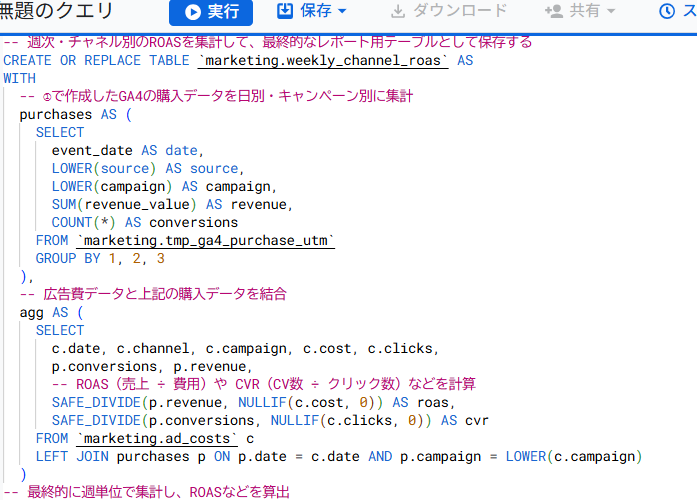
Task: Open the 保存 save dropdown
Action: (x=312, y=11)
